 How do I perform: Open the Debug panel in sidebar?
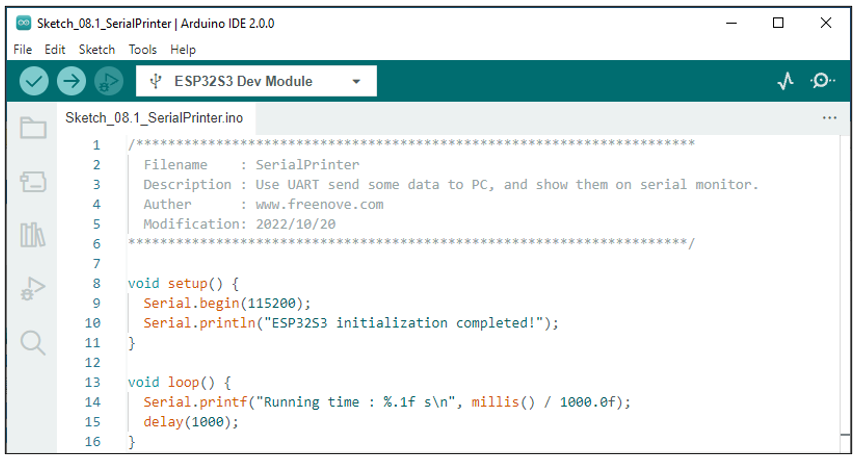[x=33, y=288]
